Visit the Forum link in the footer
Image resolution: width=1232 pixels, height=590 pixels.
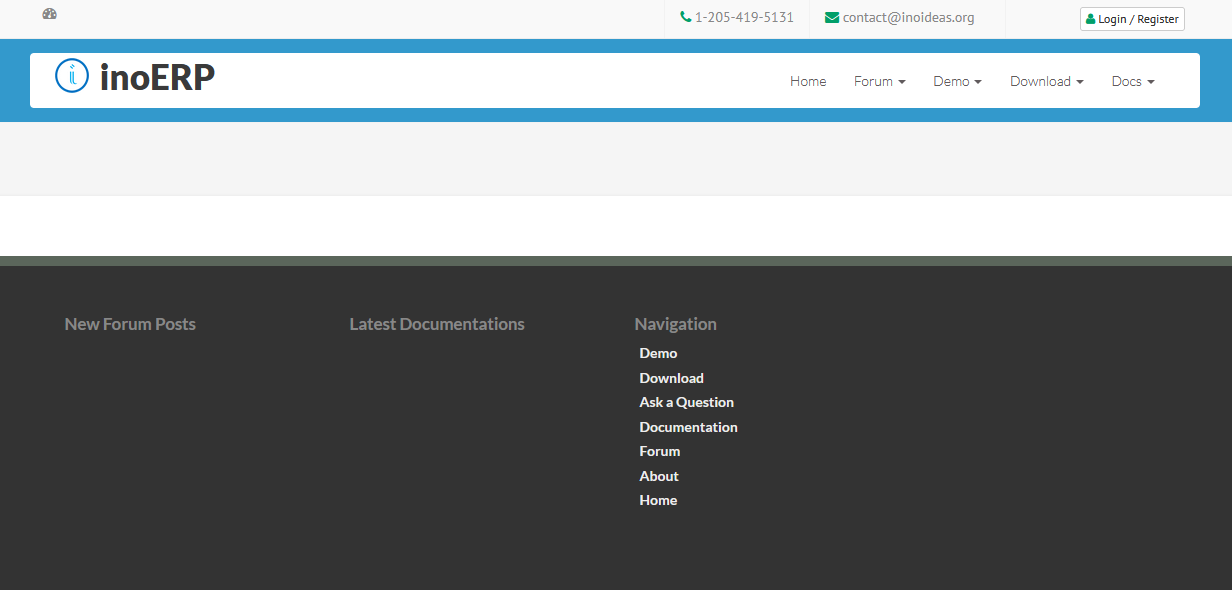pos(659,451)
